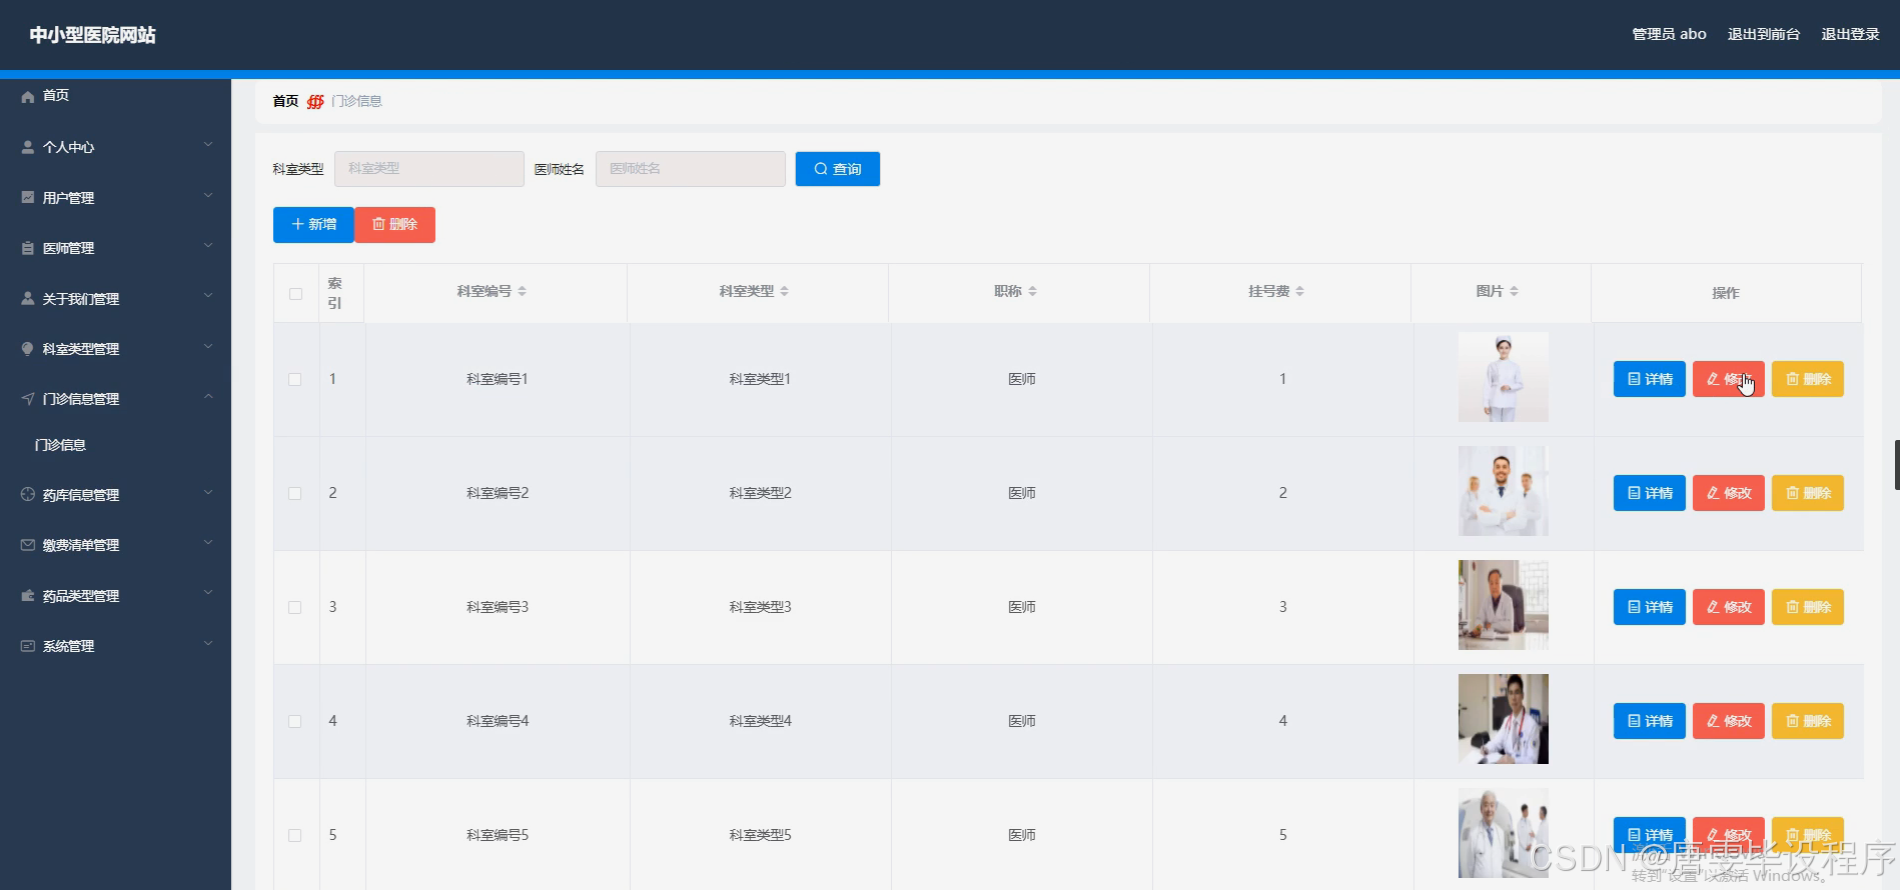Viewport: 1900px width, 890px height.
Task: Expand the 关于我们管理 menu chevron
Action: (x=208, y=296)
